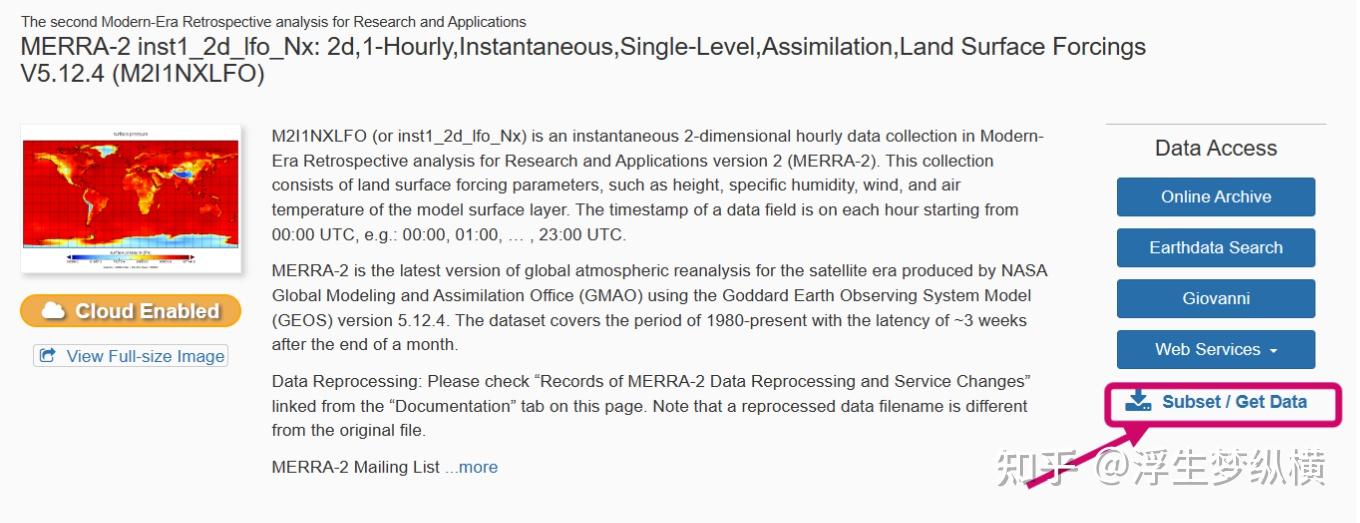Click the color scale bar under the map
The image size is (1360, 523).
click(x=130, y=257)
